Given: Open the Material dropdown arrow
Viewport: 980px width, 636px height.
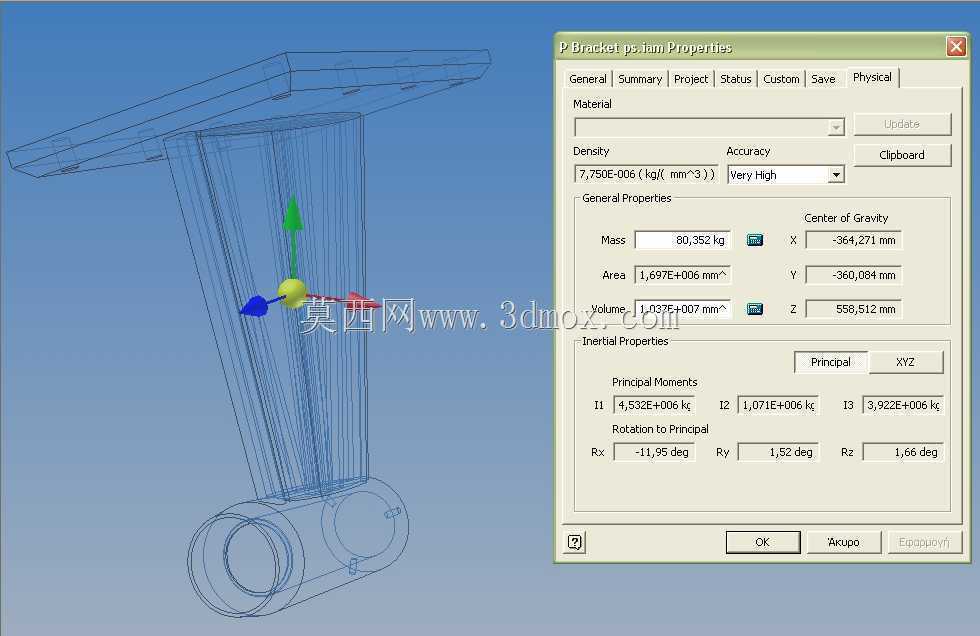Looking at the screenshot, I should [x=836, y=127].
